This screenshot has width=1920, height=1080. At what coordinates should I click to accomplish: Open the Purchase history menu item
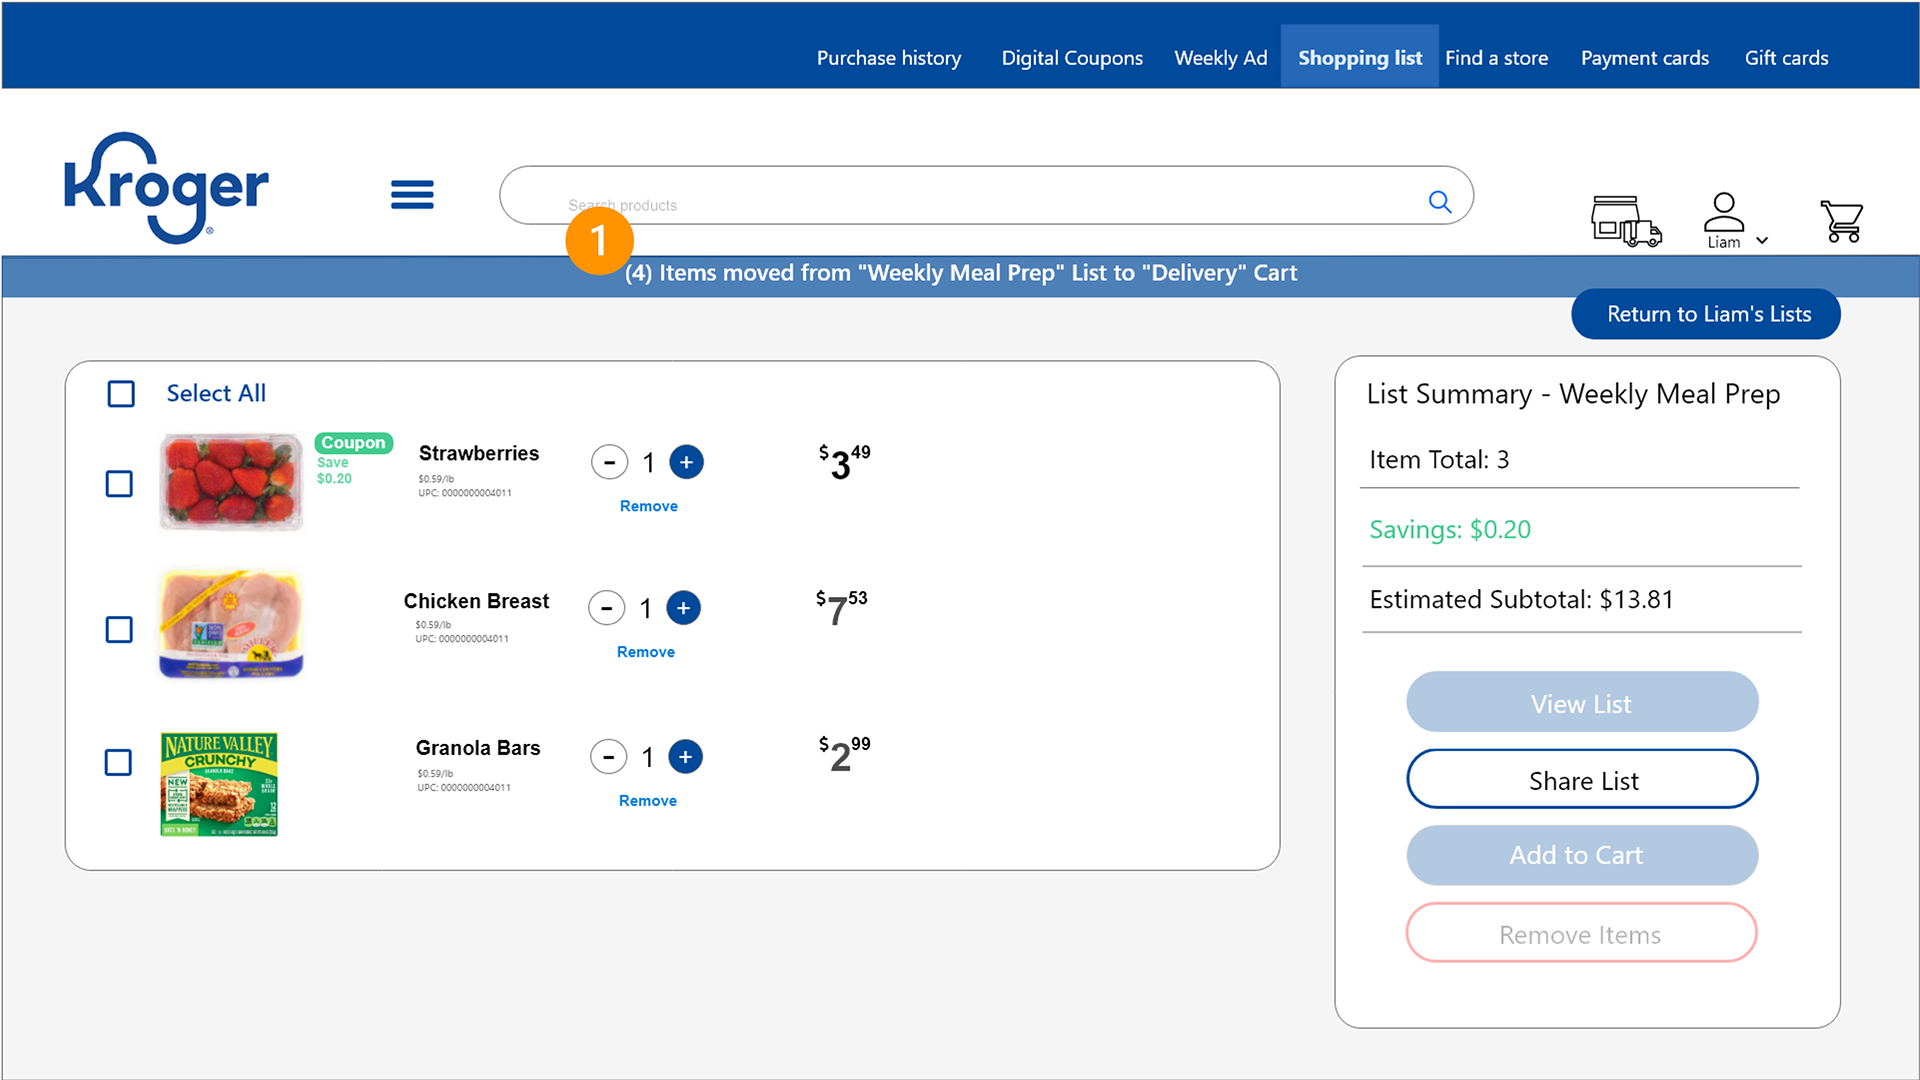click(x=888, y=58)
